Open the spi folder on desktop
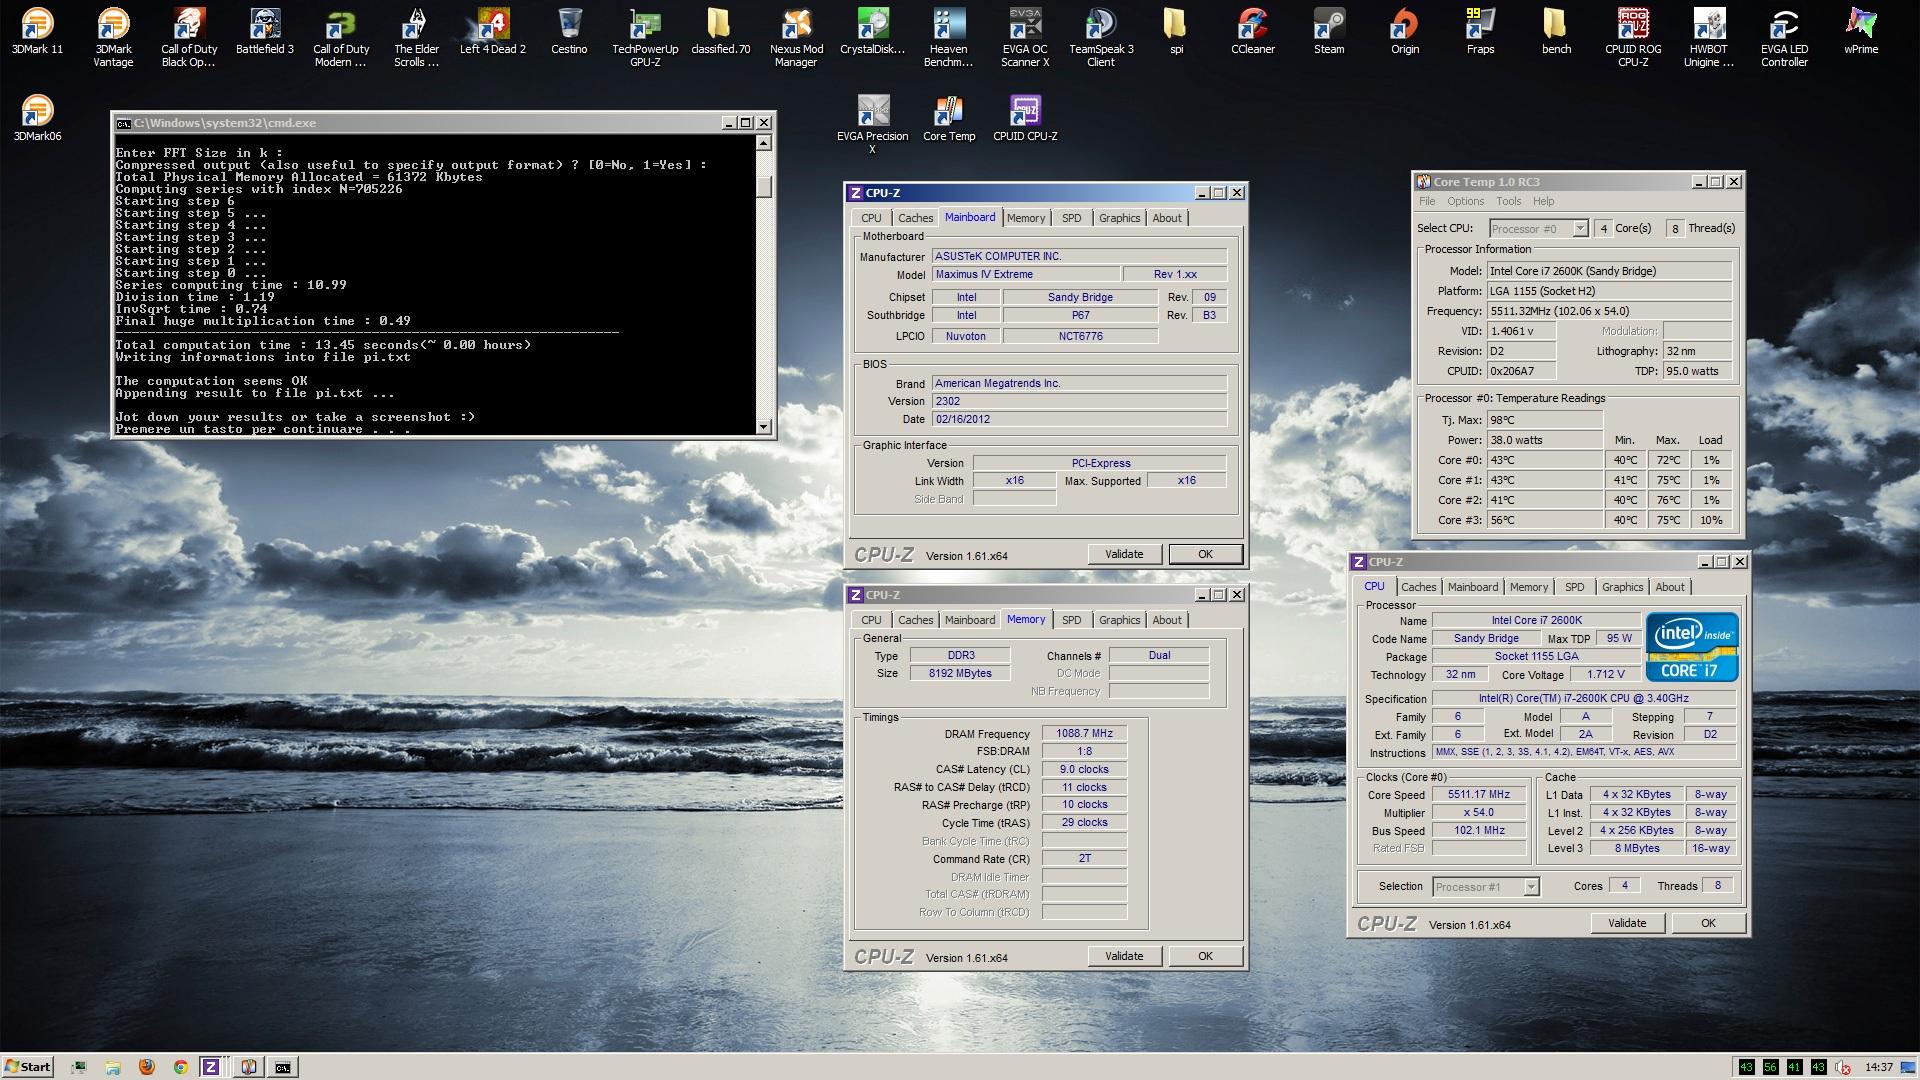 [x=1177, y=31]
